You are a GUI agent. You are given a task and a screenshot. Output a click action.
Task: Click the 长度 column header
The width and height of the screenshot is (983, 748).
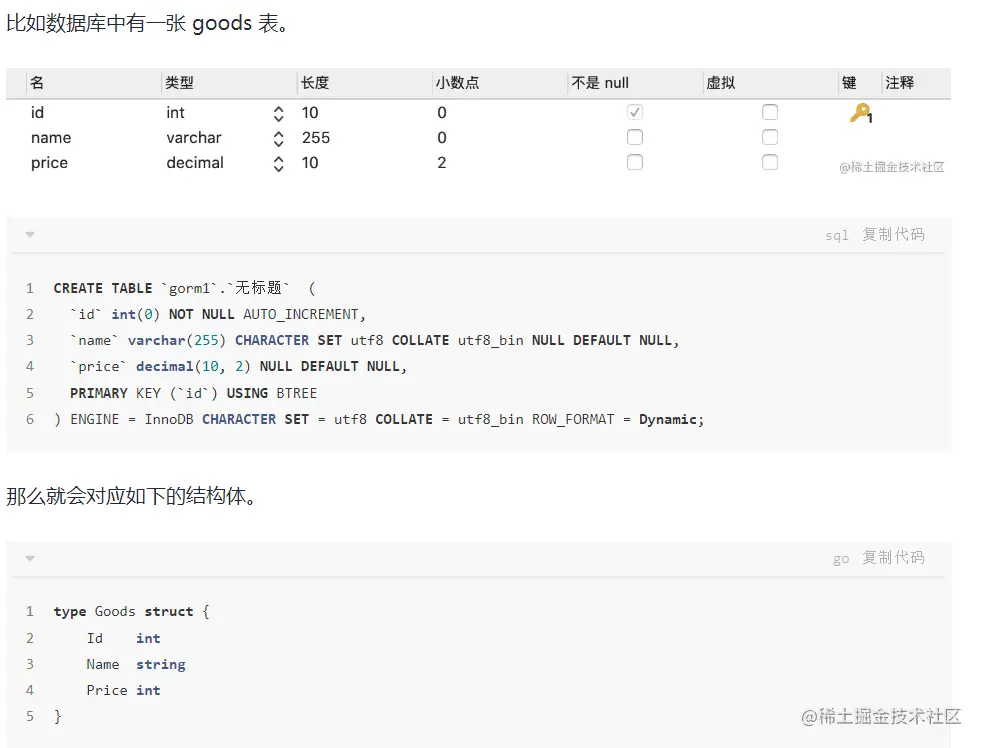point(365,83)
